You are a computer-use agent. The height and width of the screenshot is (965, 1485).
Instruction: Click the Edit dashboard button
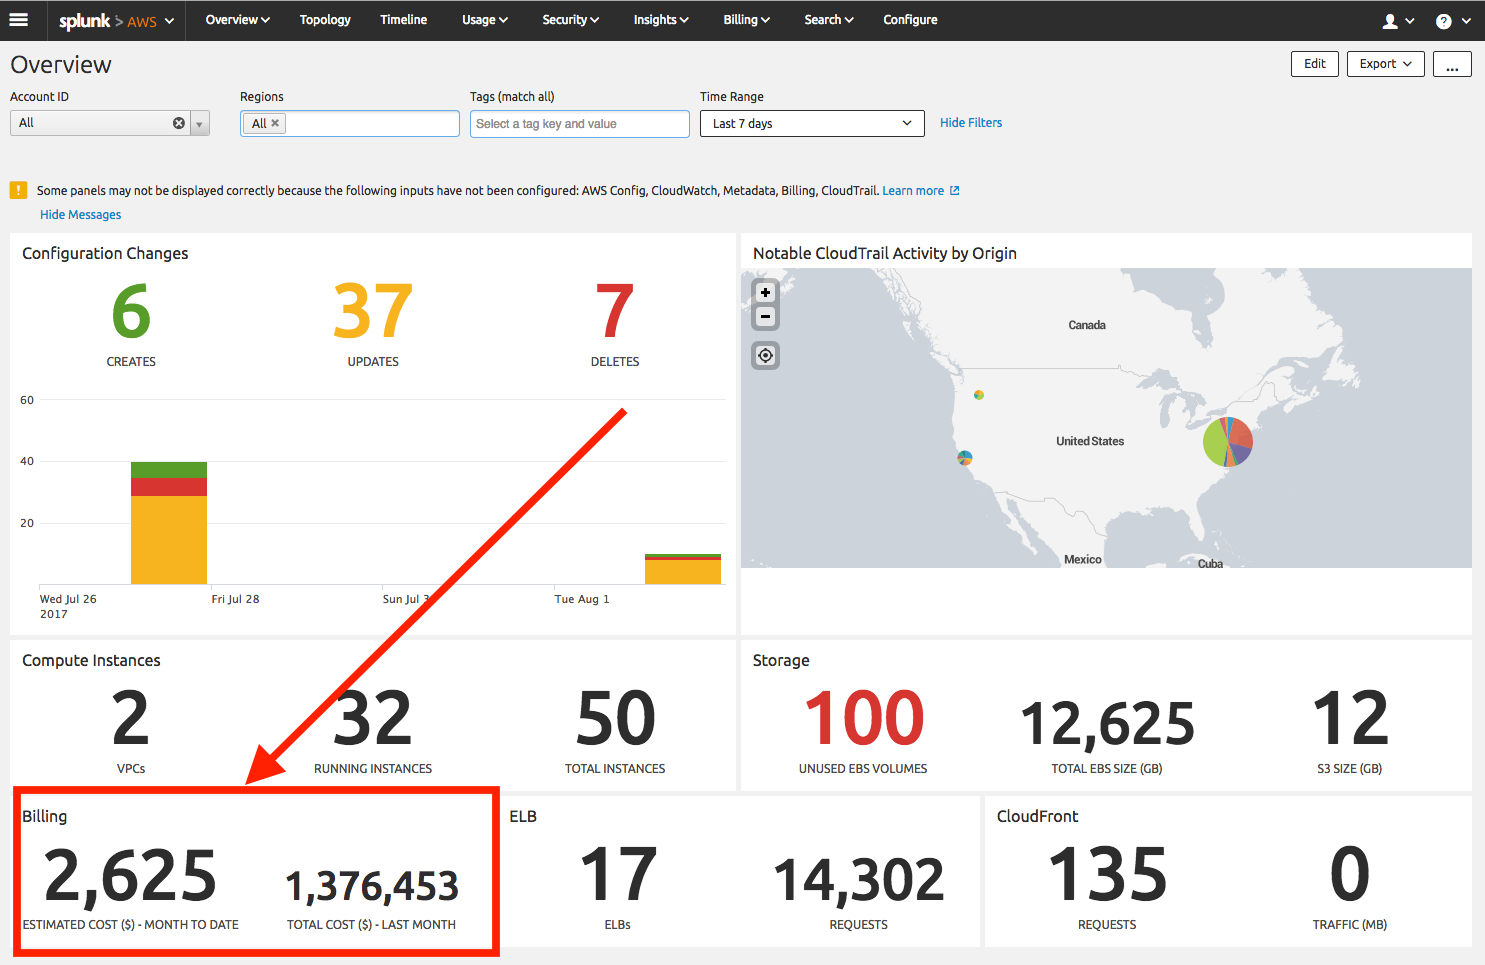point(1315,64)
